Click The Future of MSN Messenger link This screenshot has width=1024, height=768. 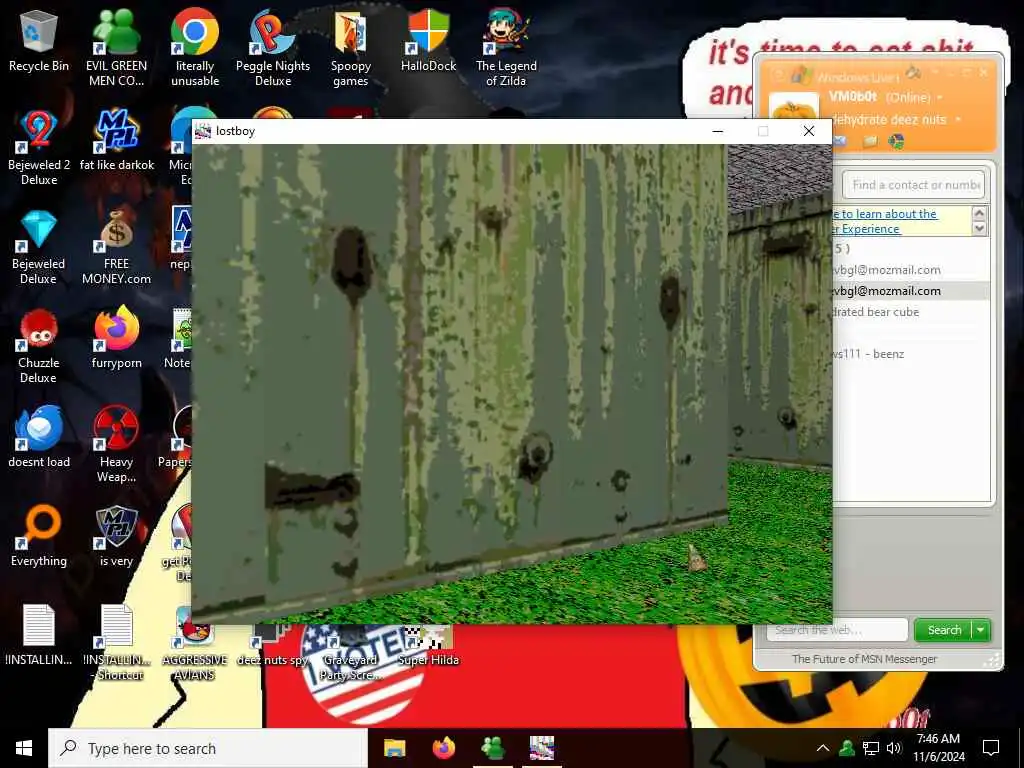coord(864,659)
